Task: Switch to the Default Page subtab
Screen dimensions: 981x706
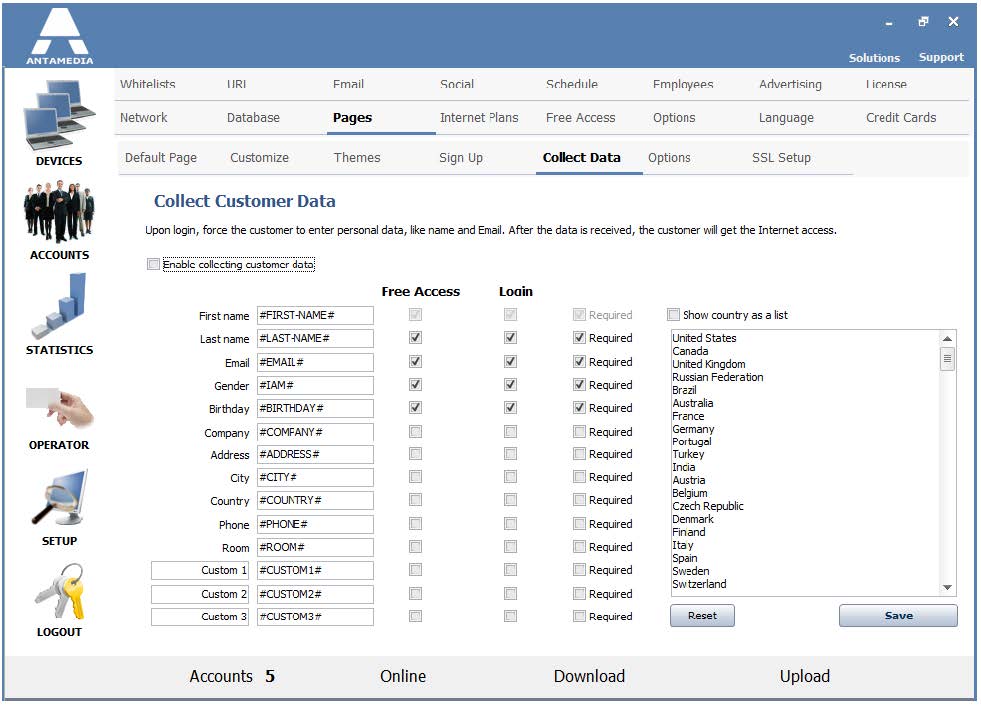Action: click(161, 158)
